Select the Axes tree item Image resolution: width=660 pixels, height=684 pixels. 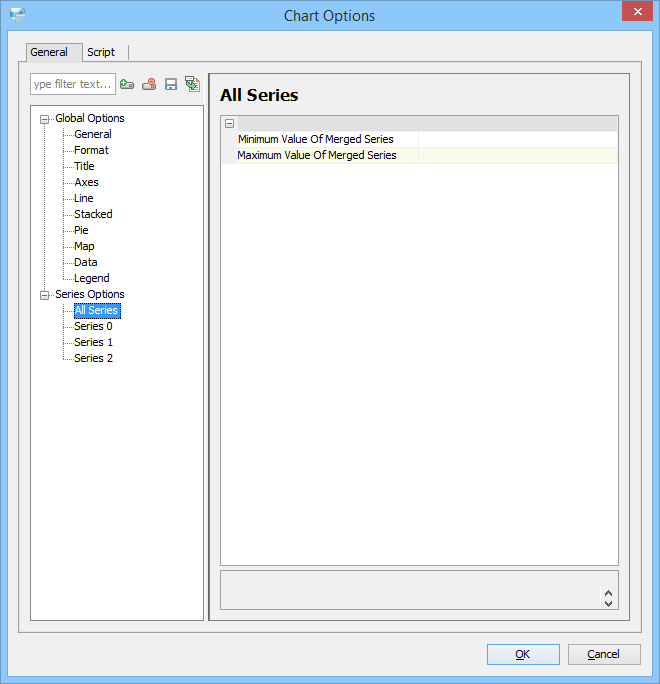click(86, 182)
